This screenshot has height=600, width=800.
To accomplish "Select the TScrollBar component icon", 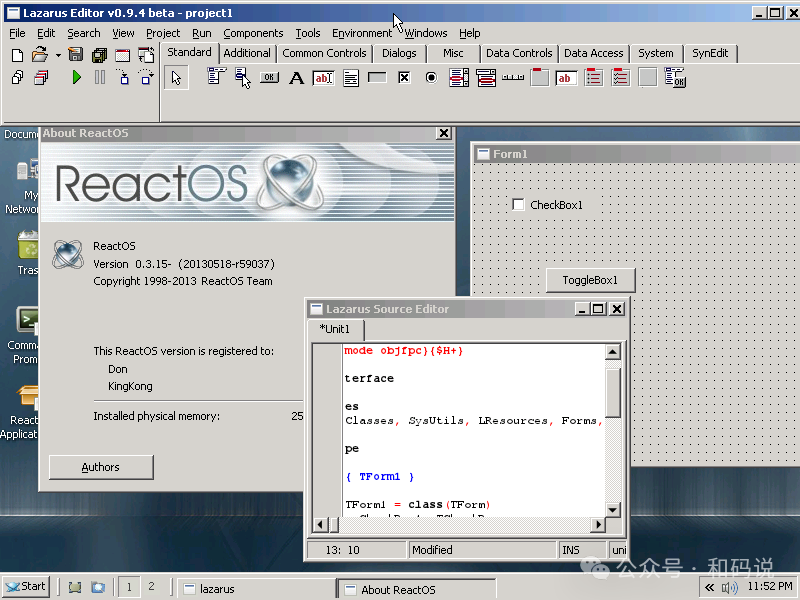I will click(x=513, y=78).
